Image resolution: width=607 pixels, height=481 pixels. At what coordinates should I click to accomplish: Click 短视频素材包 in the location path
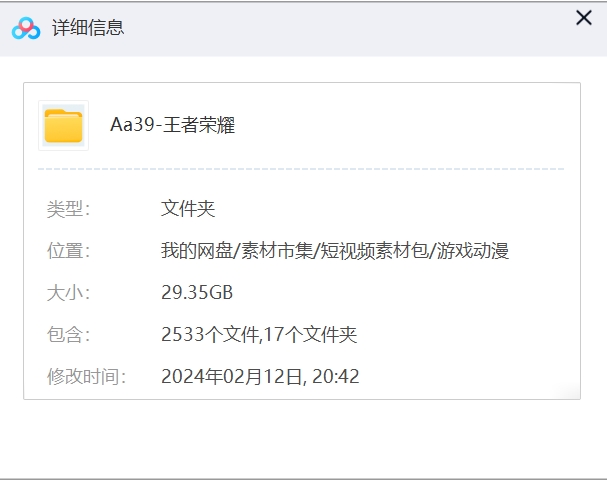pos(373,251)
